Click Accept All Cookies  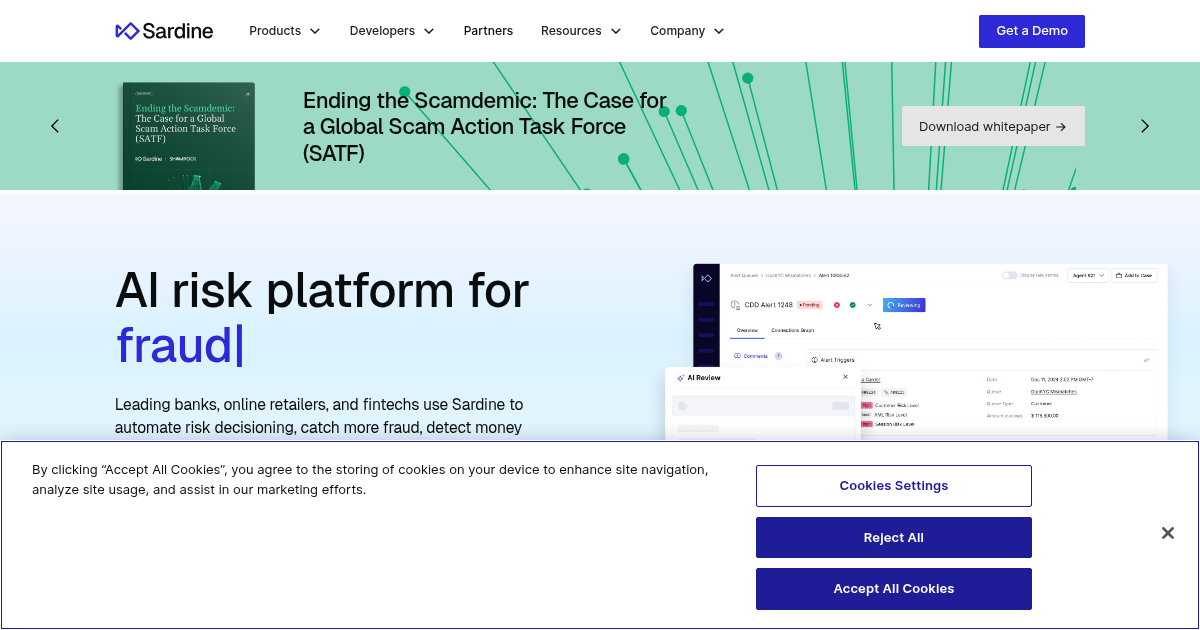click(894, 589)
